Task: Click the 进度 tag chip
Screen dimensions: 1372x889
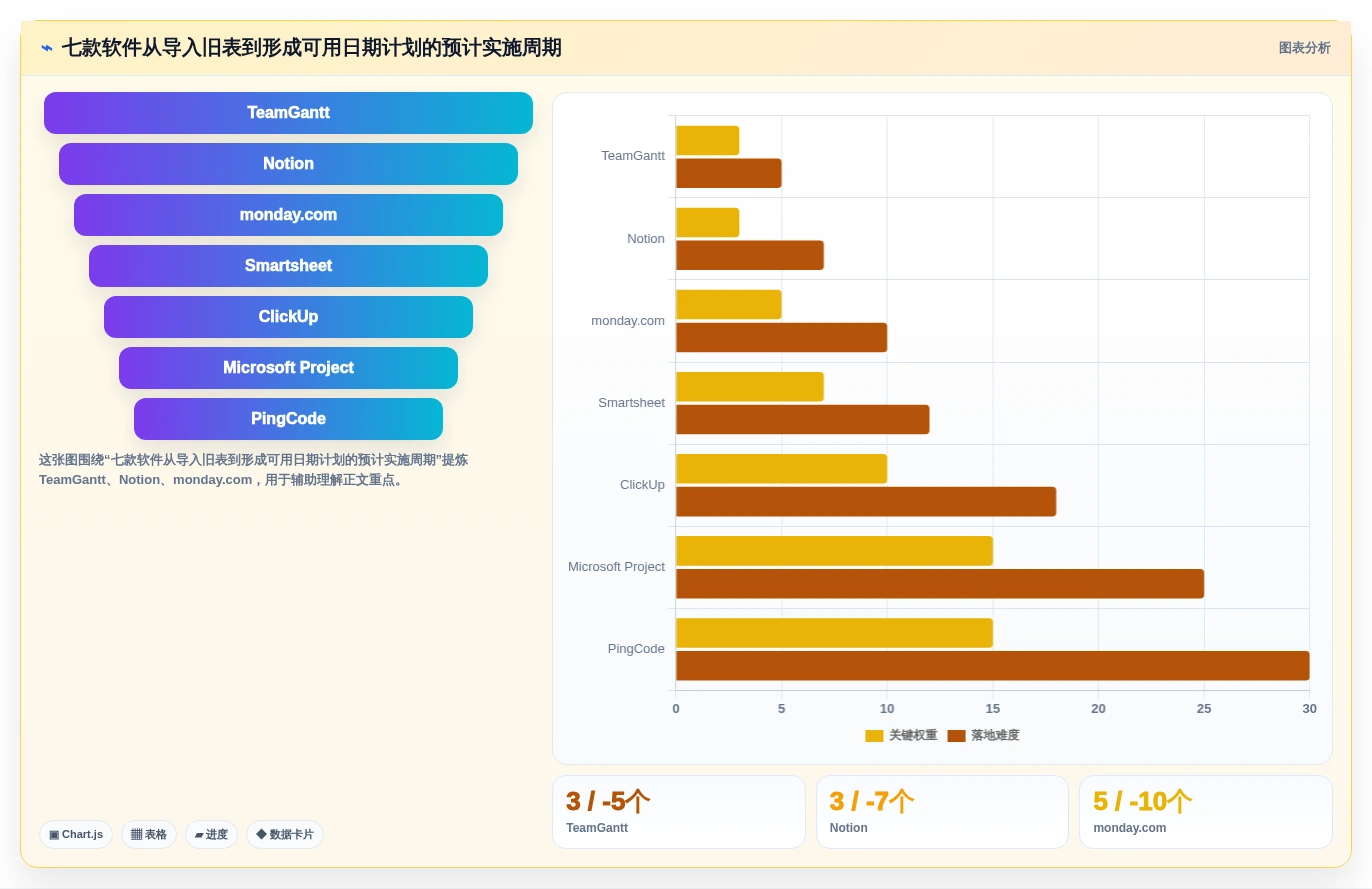Action: [211, 834]
